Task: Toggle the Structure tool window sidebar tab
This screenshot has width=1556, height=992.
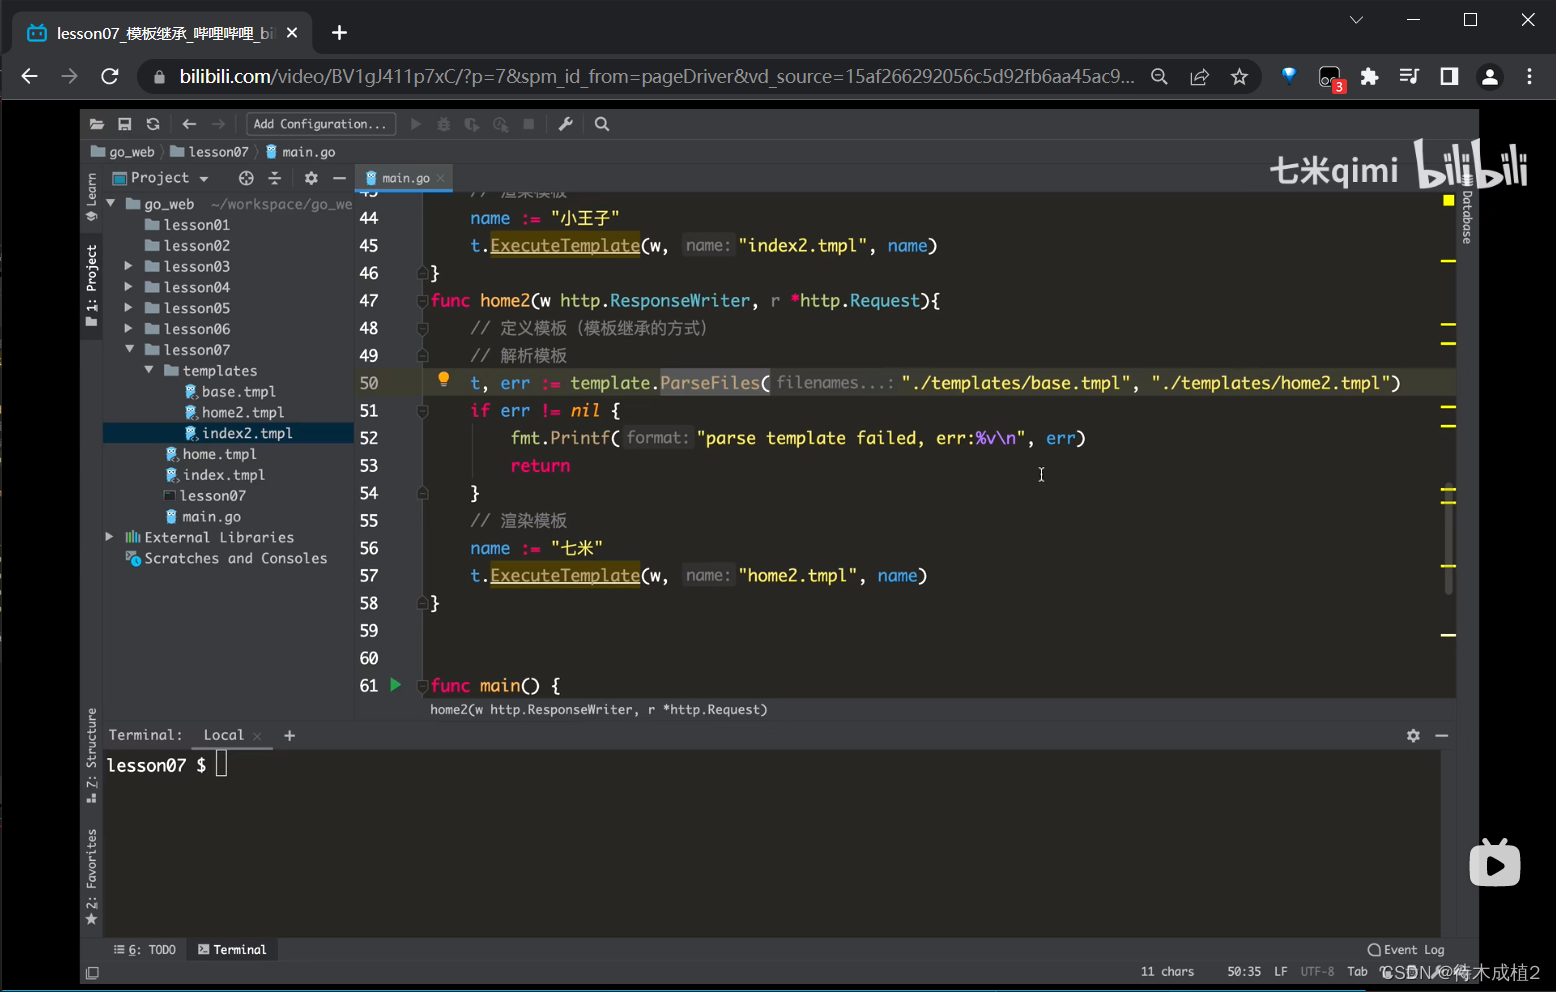Action: [x=91, y=755]
